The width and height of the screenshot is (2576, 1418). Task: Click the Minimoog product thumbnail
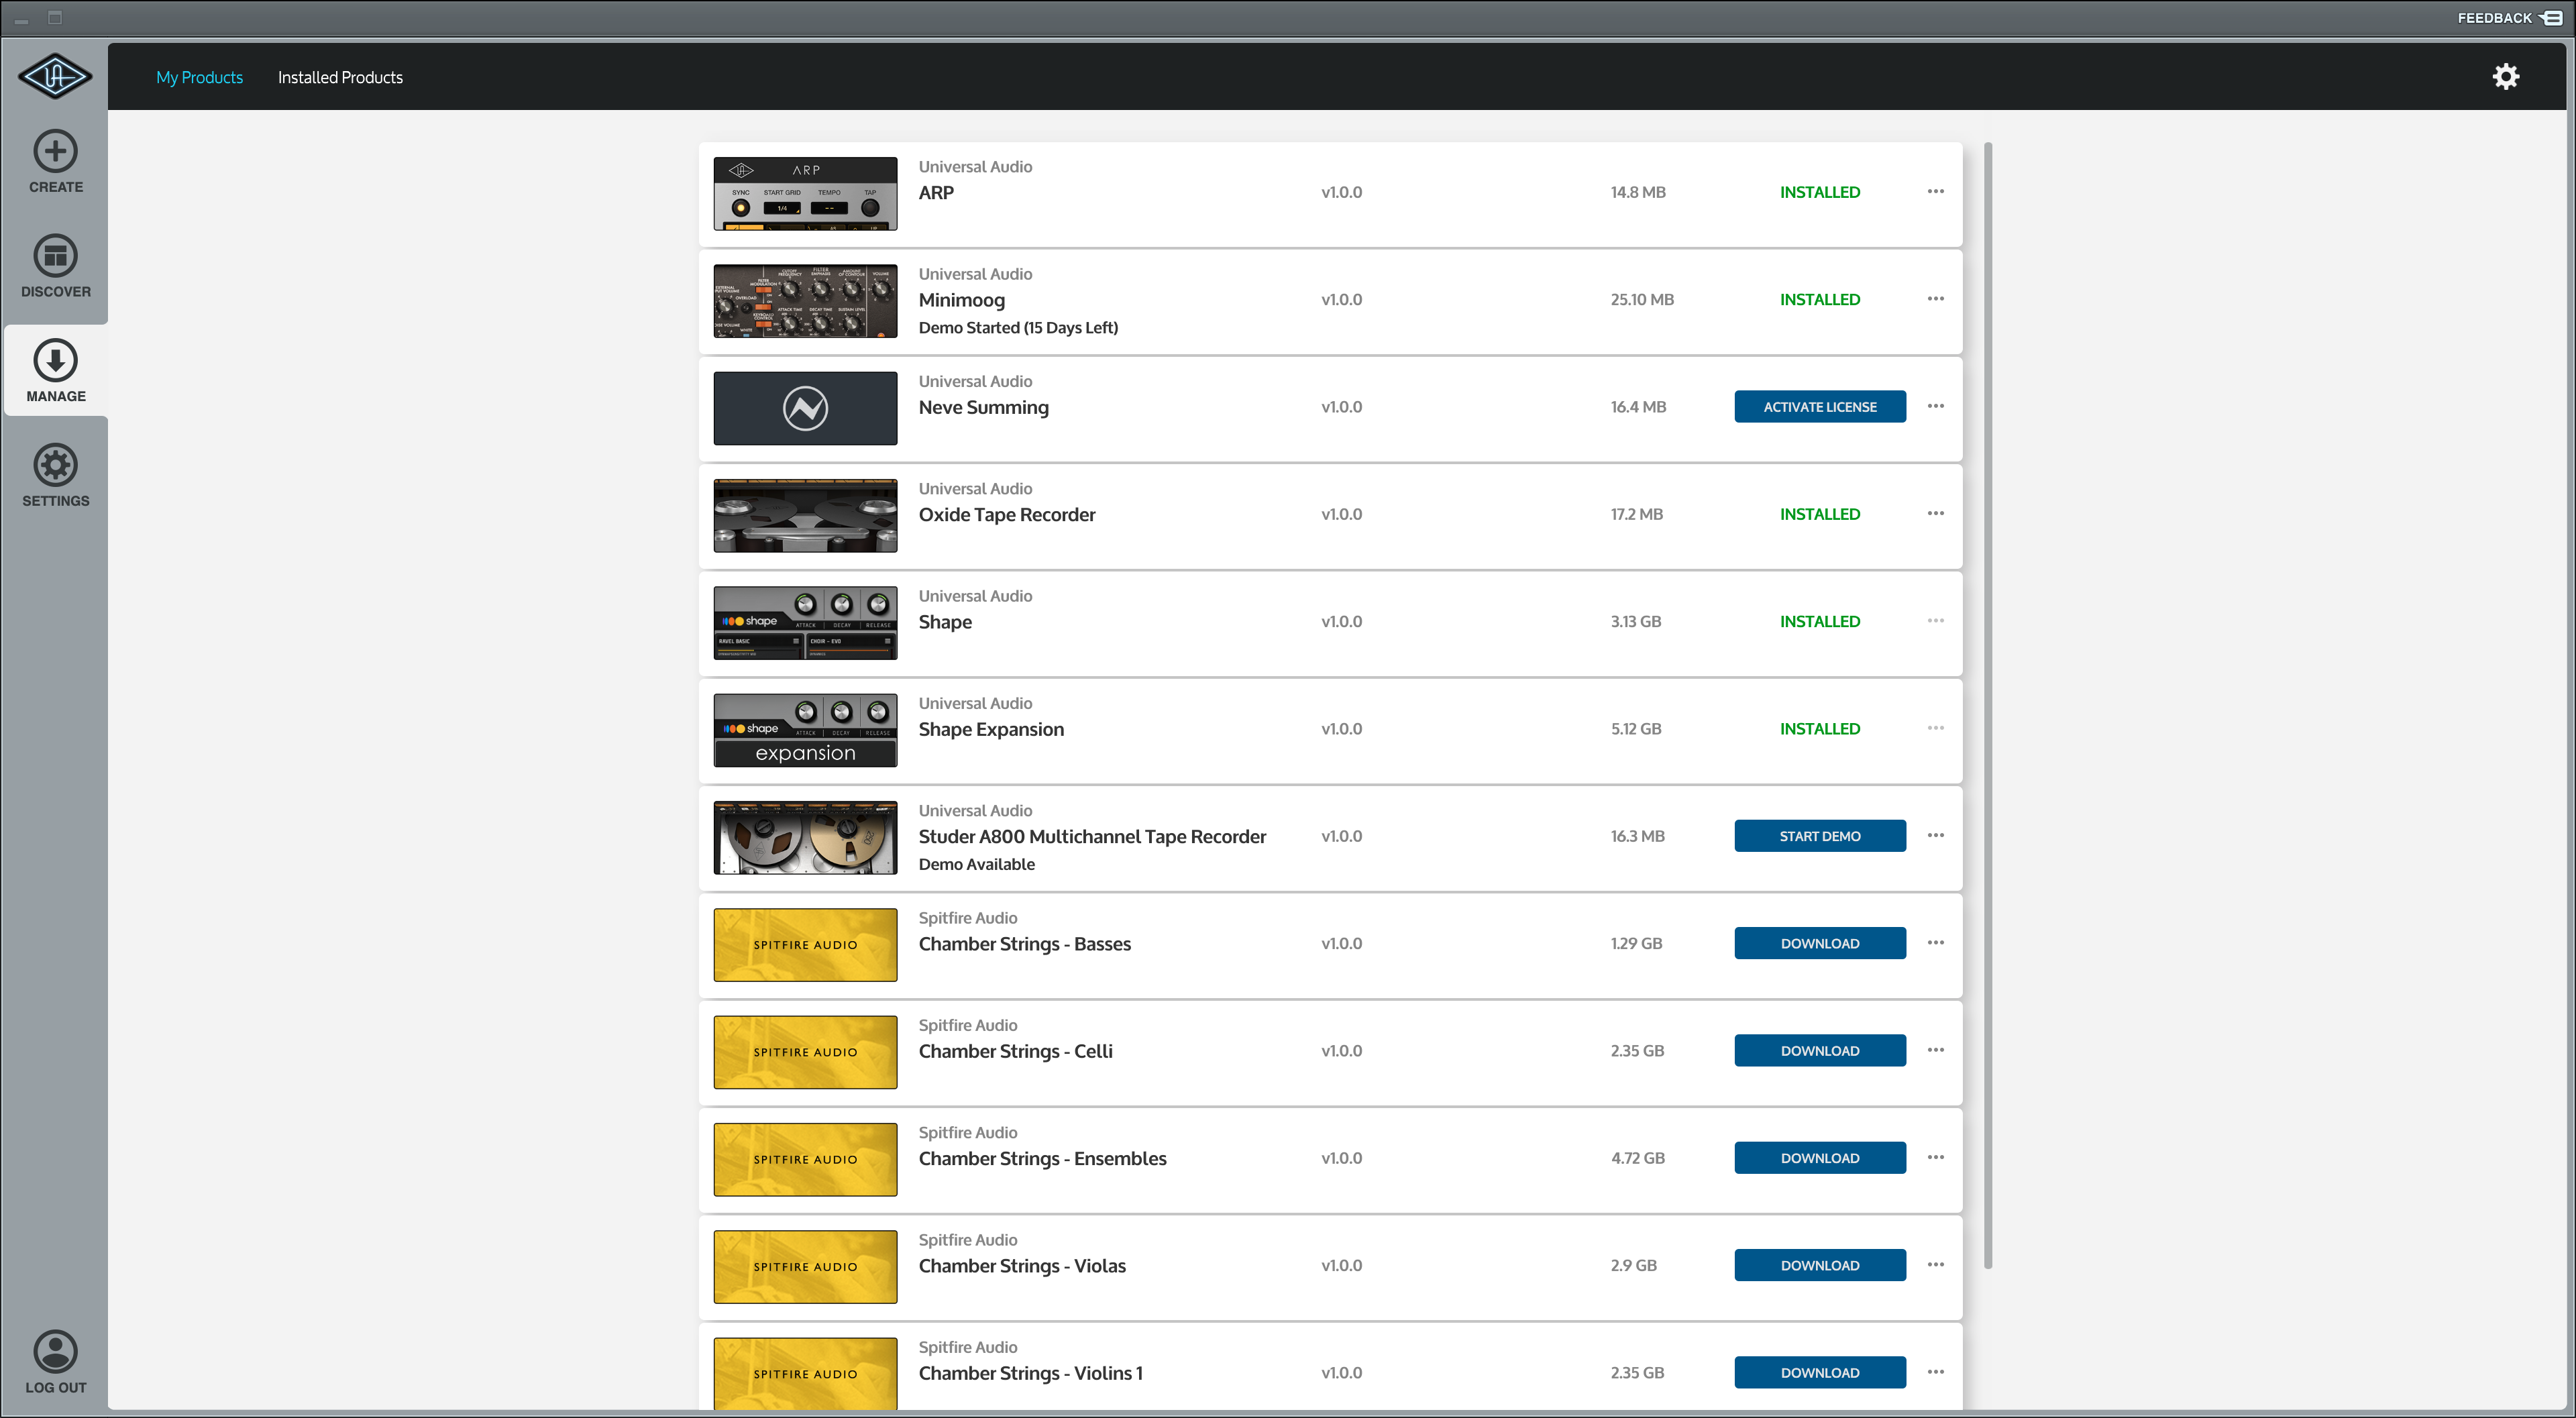point(805,301)
